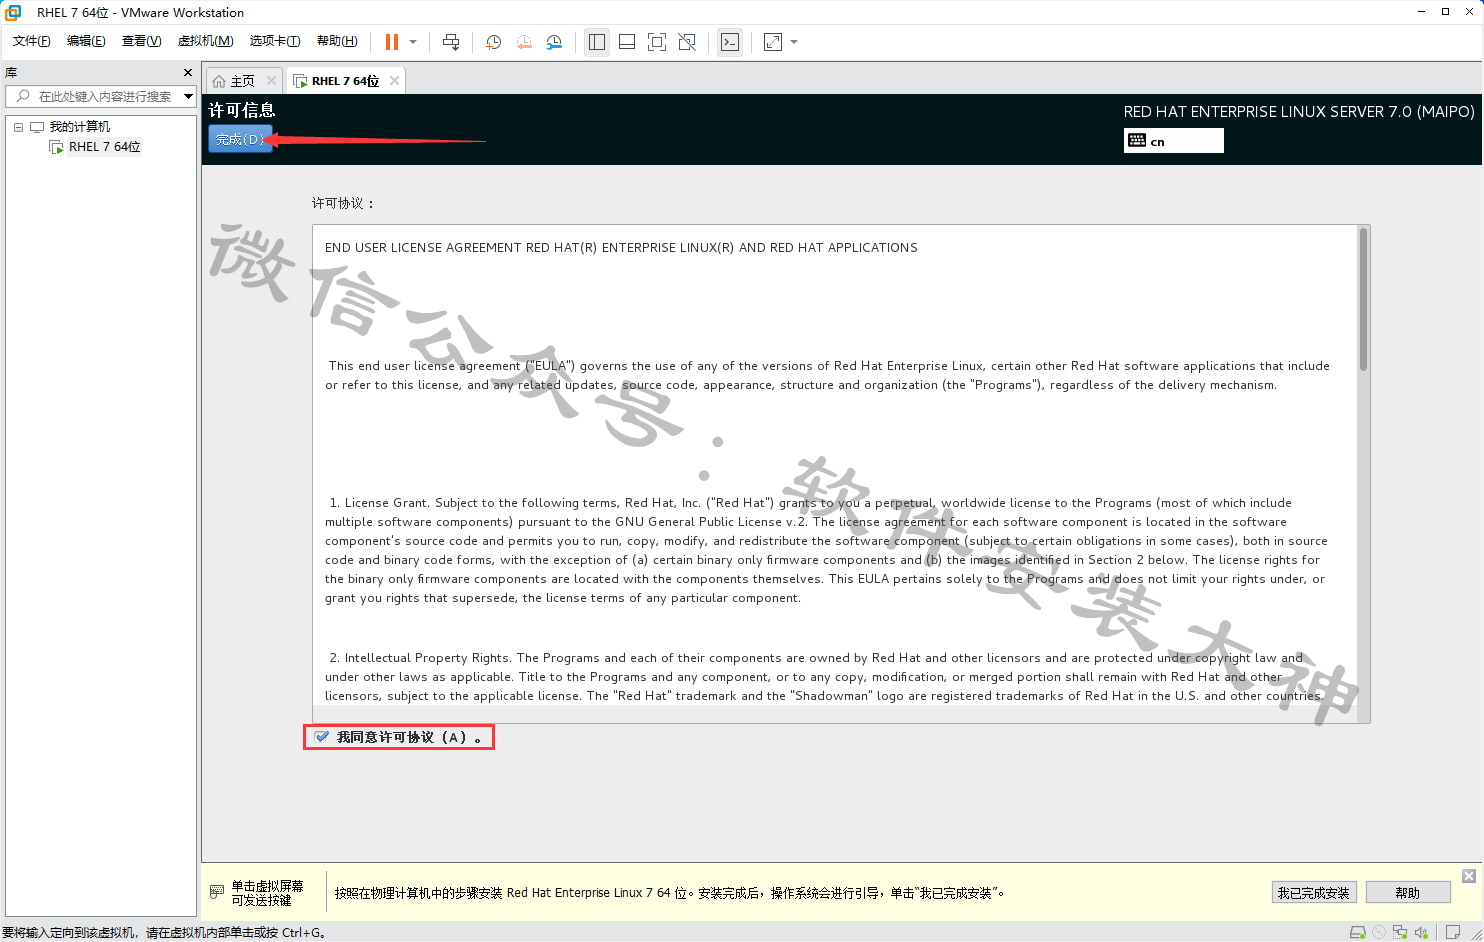The image size is (1484, 942).
Task: Click the keyboard icon in the install hint bar
Action: [x=217, y=892]
